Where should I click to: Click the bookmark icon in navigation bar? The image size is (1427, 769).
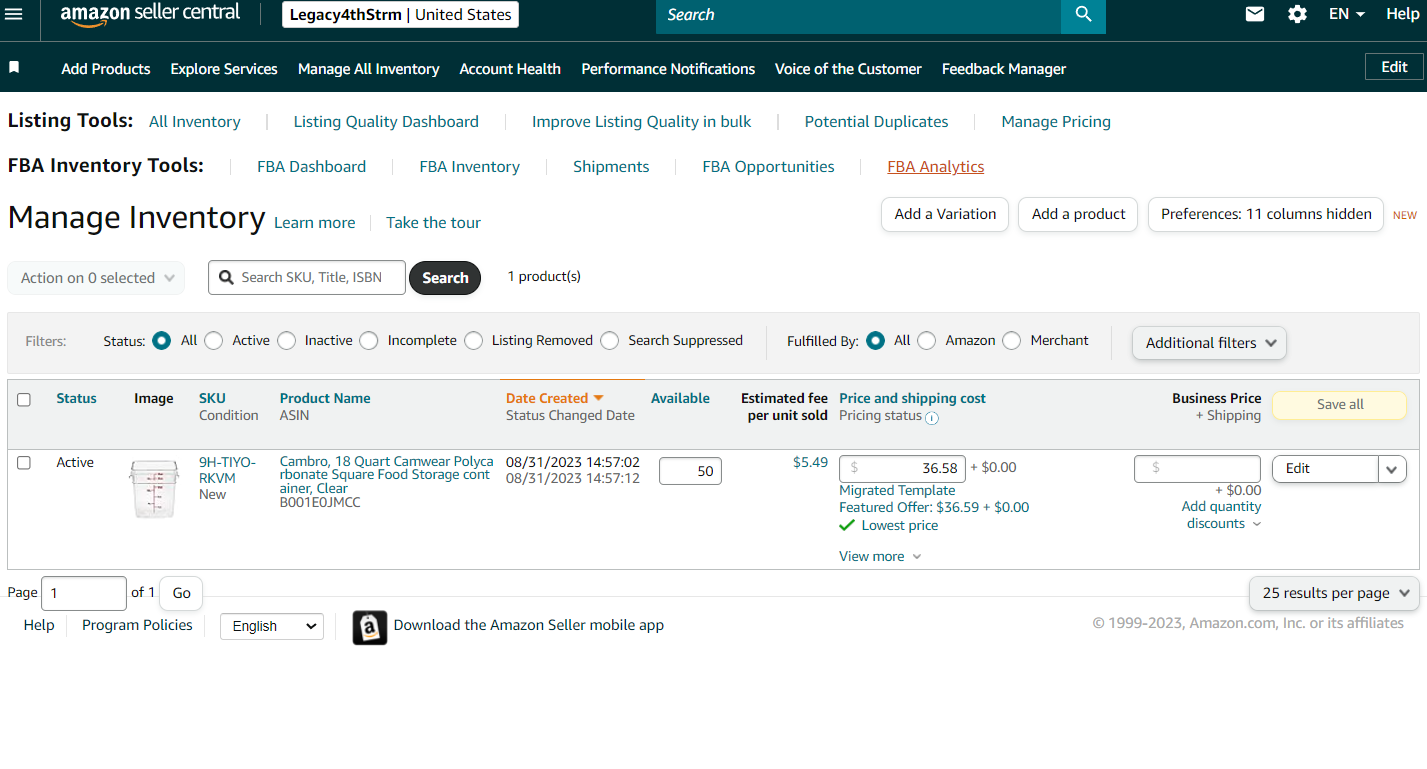(14, 67)
